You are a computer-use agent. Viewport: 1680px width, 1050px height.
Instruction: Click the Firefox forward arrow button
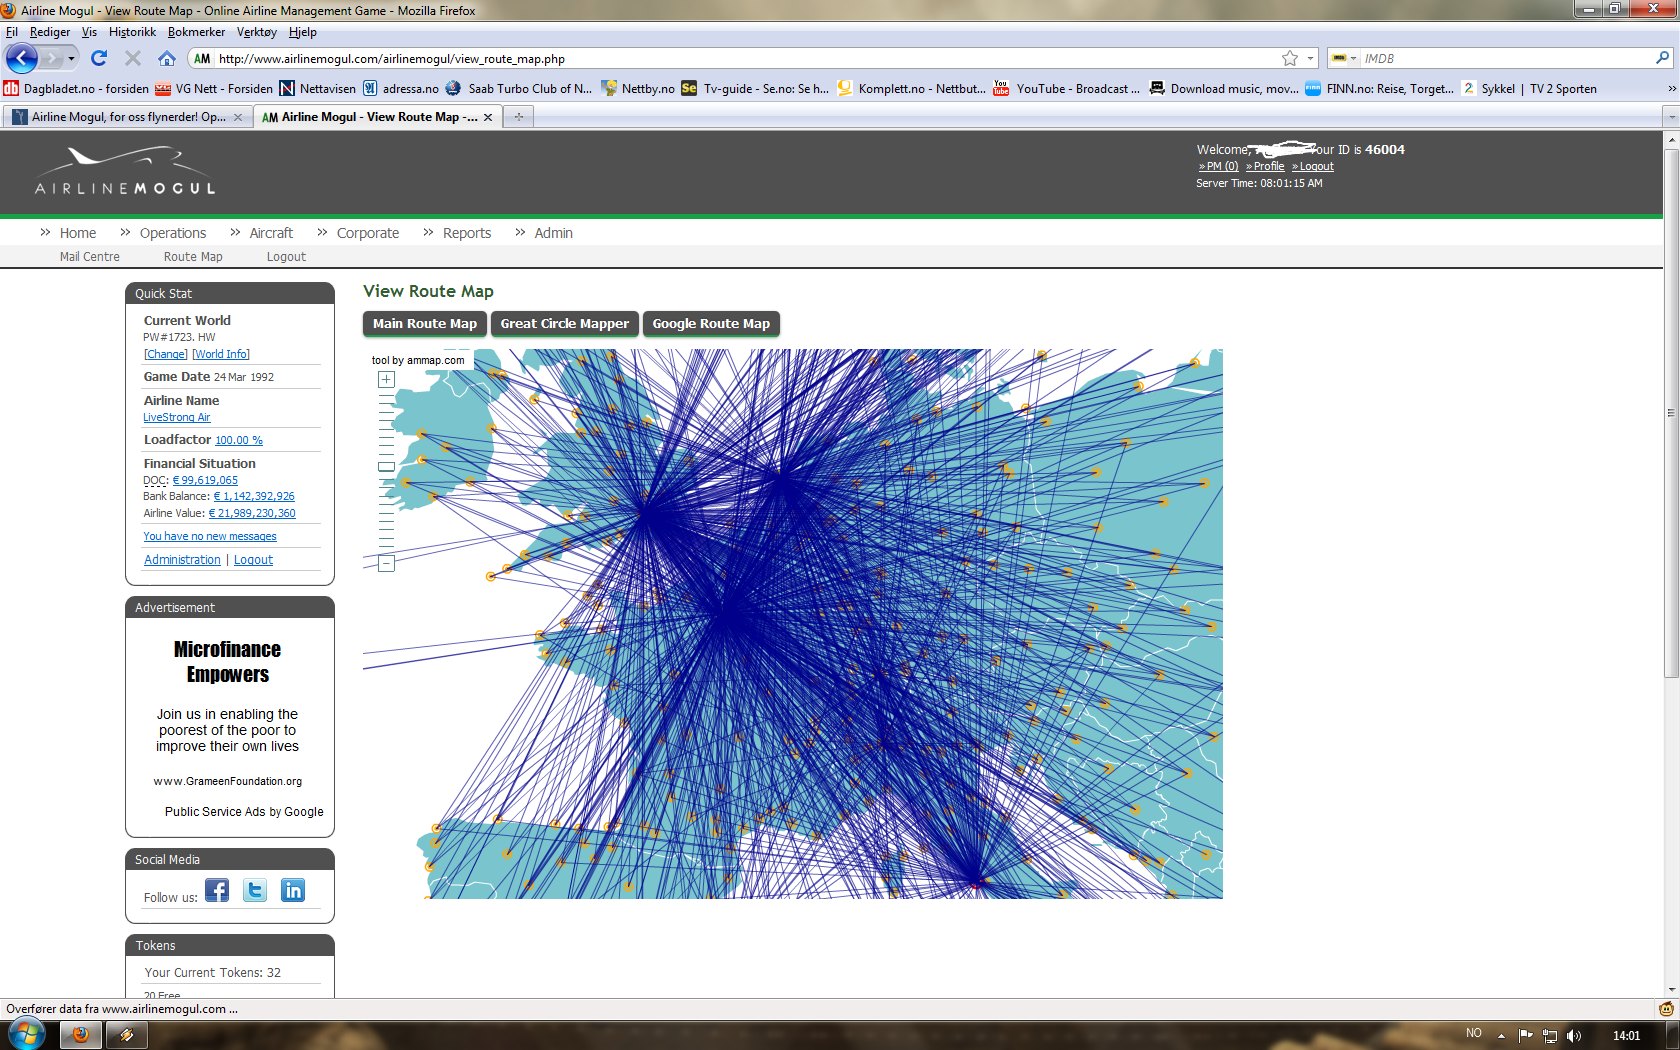[x=51, y=58]
